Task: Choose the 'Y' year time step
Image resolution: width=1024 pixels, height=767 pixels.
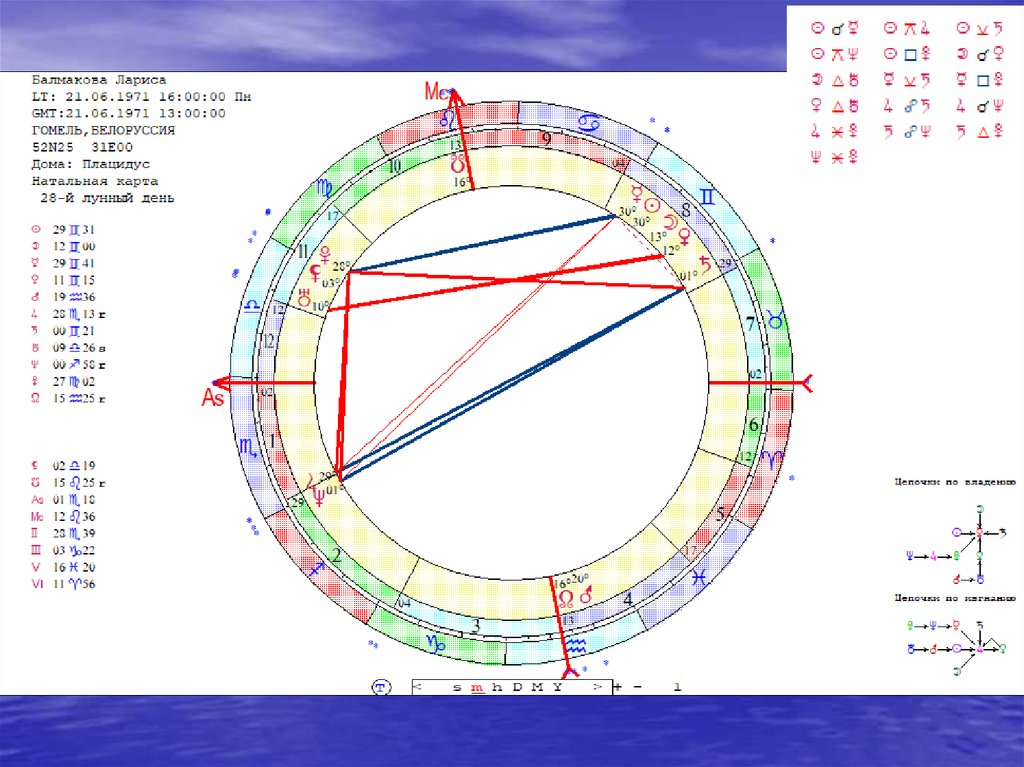Action: (557, 688)
